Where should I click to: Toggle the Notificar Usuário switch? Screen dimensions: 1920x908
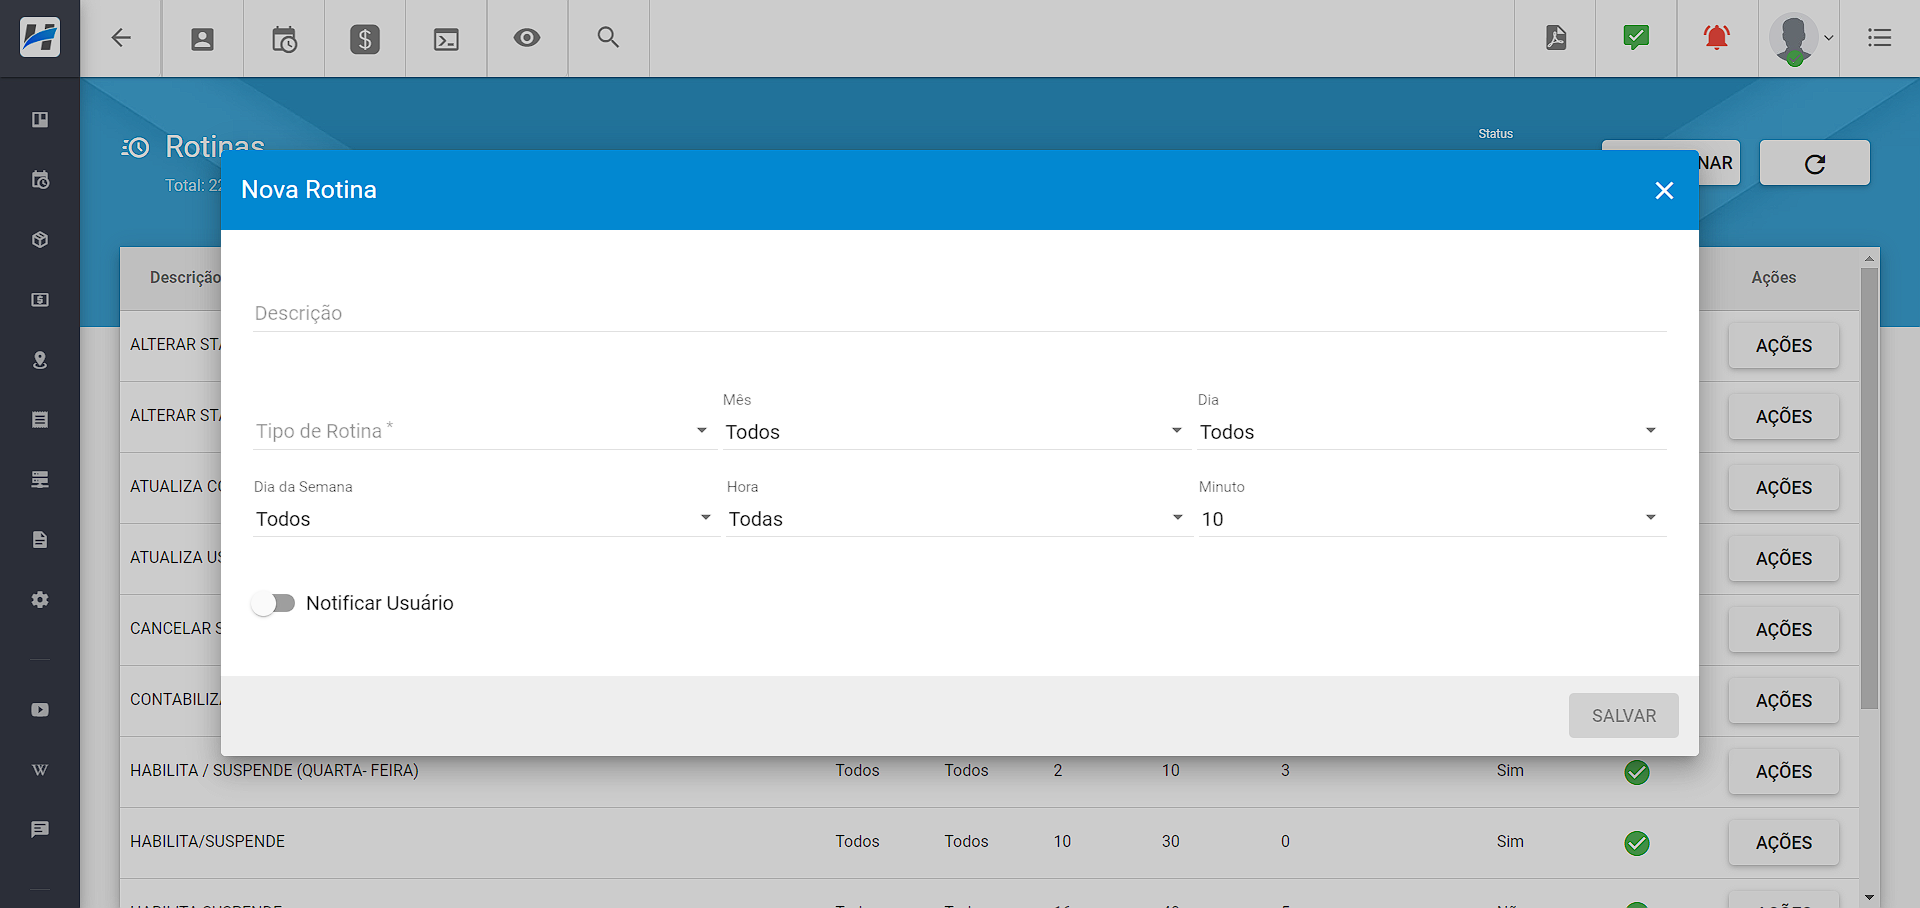[273, 603]
